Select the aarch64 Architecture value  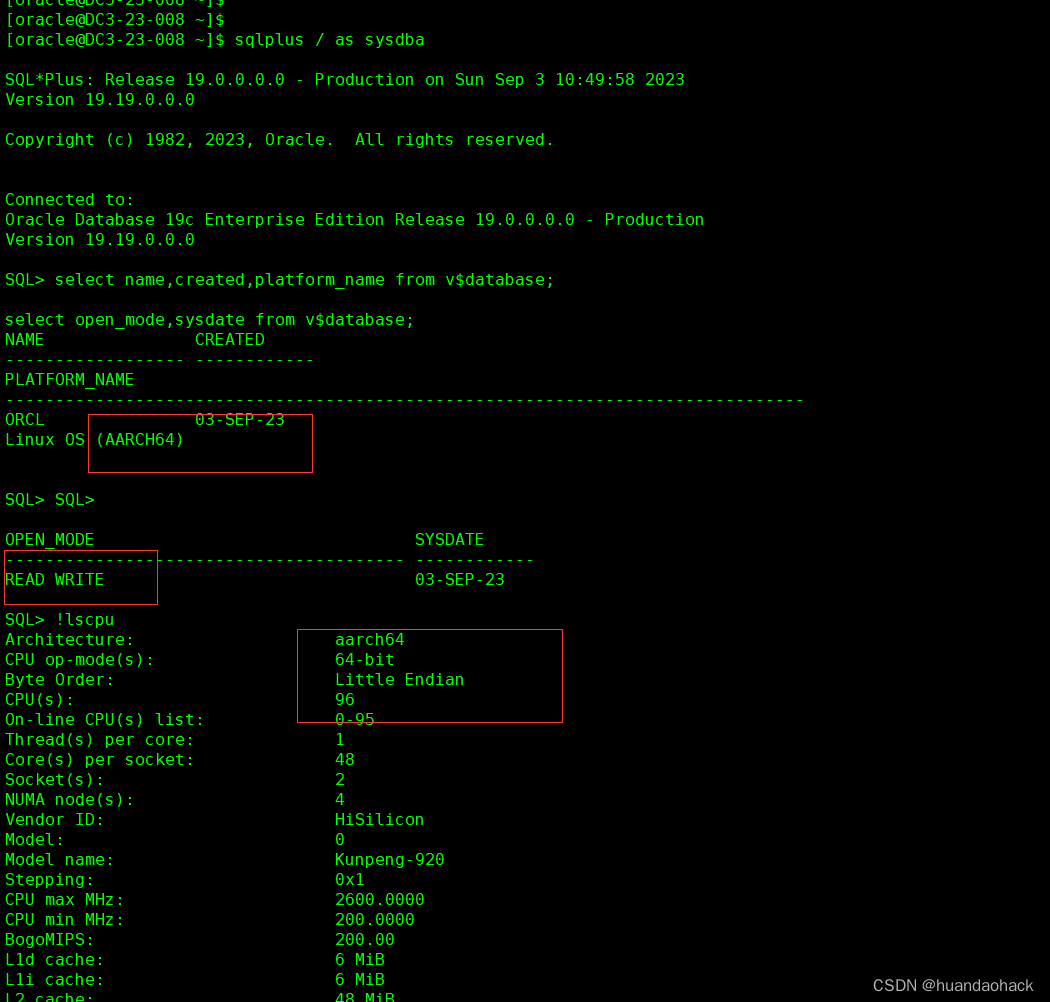370,639
